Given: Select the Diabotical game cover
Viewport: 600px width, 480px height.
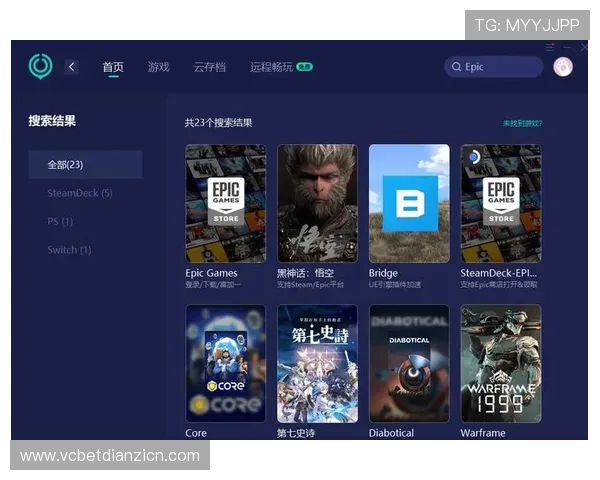Looking at the screenshot, I should pos(409,363).
